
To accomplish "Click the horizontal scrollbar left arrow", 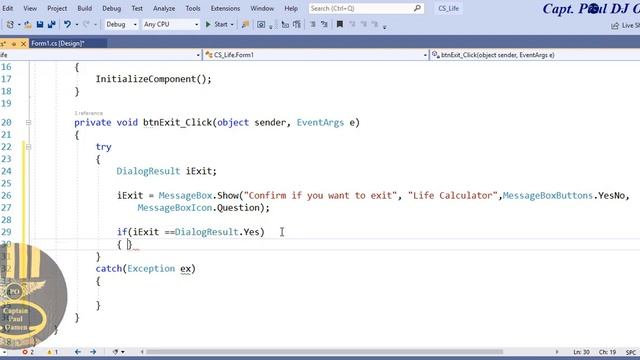I will click(142, 352).
